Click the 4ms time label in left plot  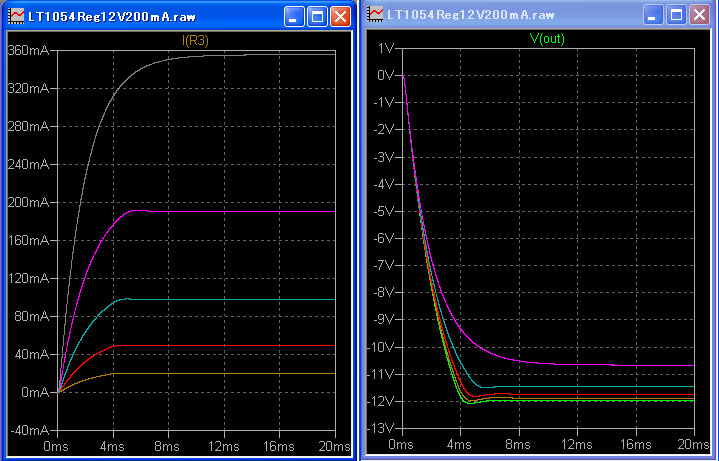[112, 446]
